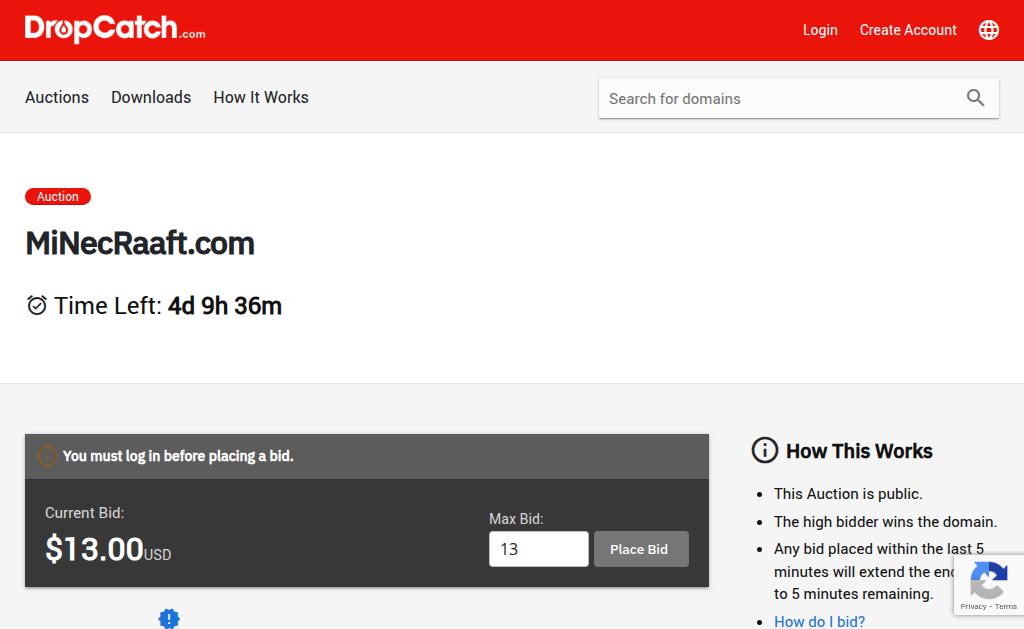The width and height of the screenshot is (1024, 629).
Task: Click the warning icon in login notice
Action: 47,456
